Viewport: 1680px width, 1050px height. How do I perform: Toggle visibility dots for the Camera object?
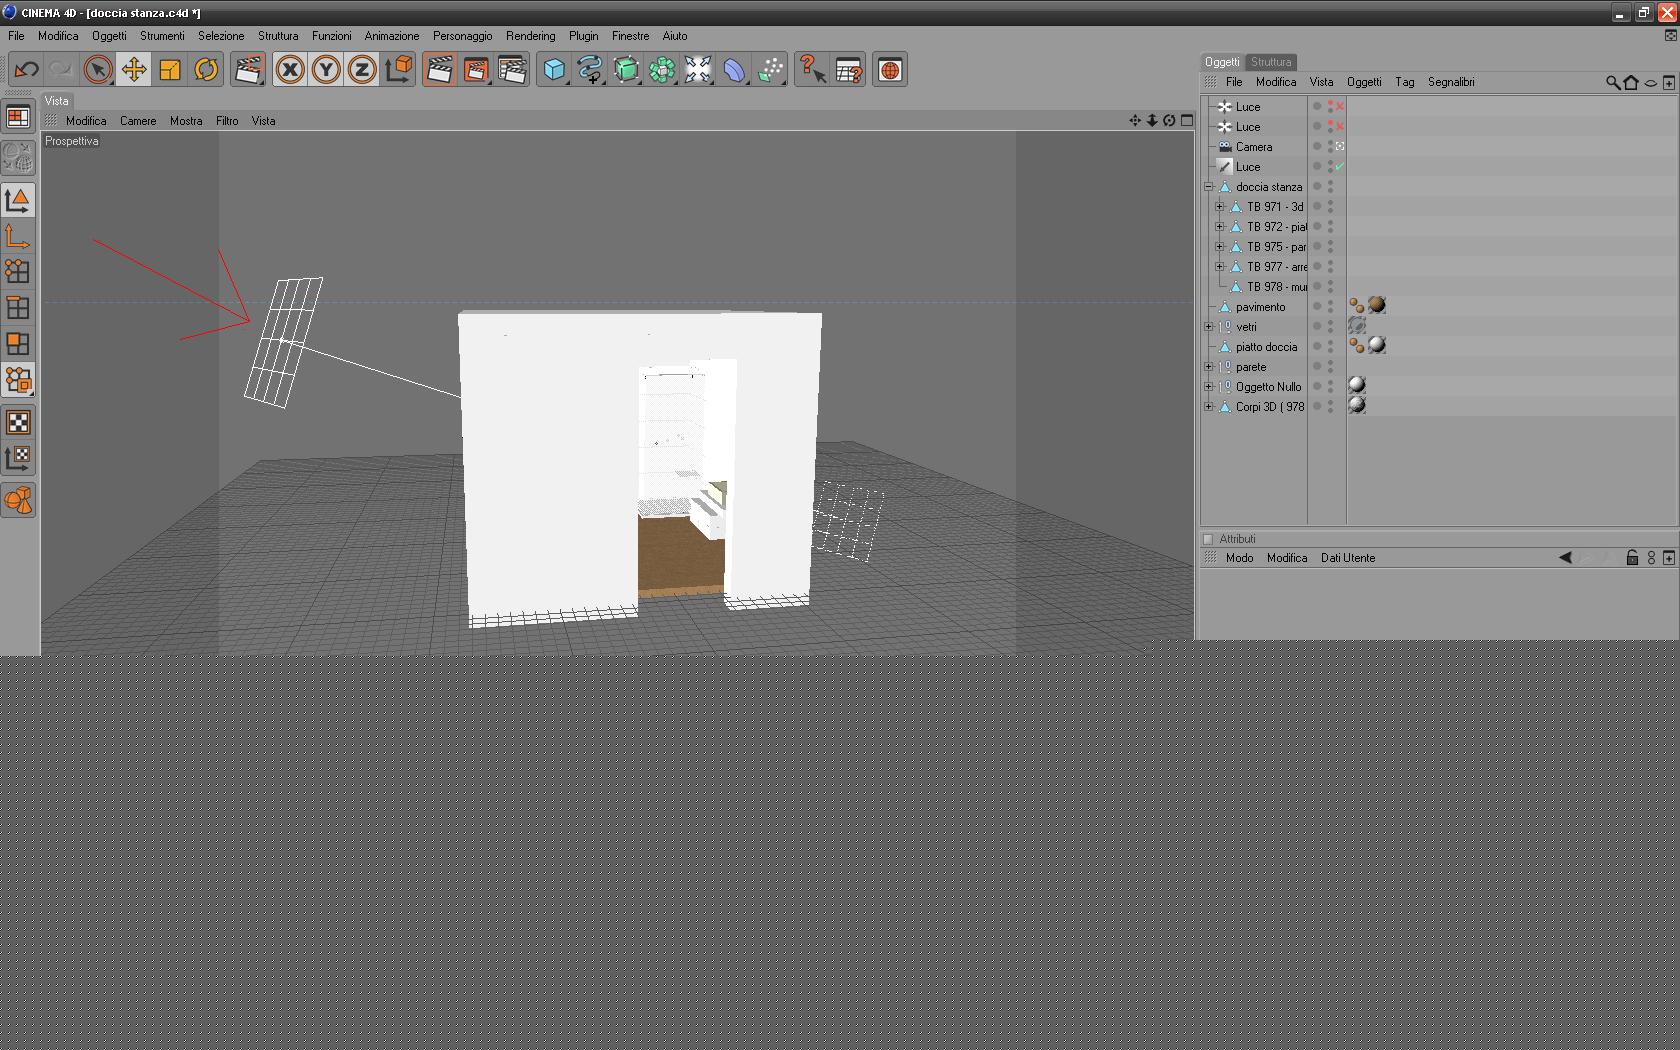(1330, 147)
